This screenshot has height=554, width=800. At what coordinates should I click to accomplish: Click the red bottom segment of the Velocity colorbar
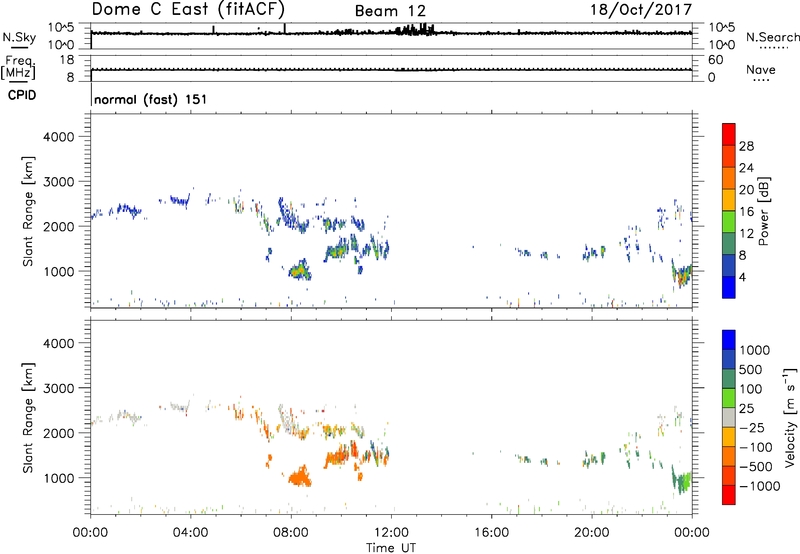click(x=729, y=495)
